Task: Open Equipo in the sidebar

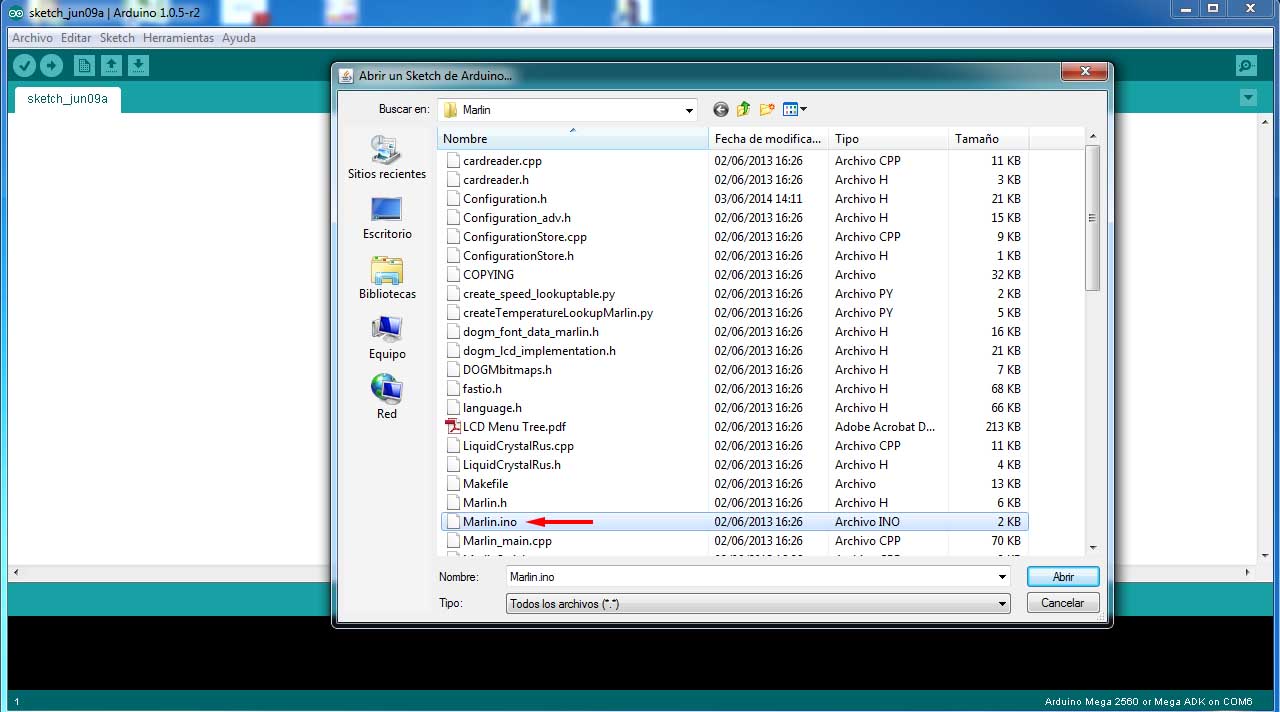Action: point(387,338)
